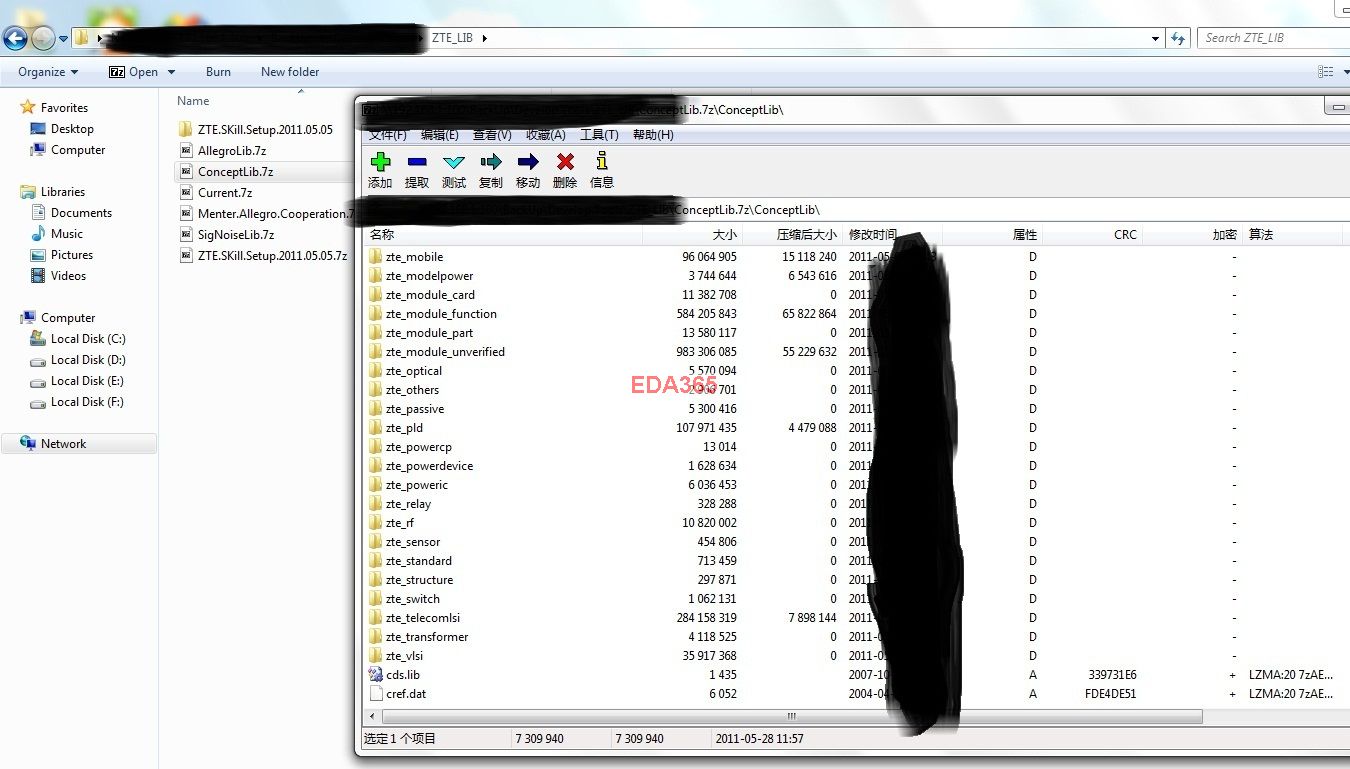Screen dimensions: 1350x769
Task: Click the Burn button in Explorer
Action: coord(218,72)
